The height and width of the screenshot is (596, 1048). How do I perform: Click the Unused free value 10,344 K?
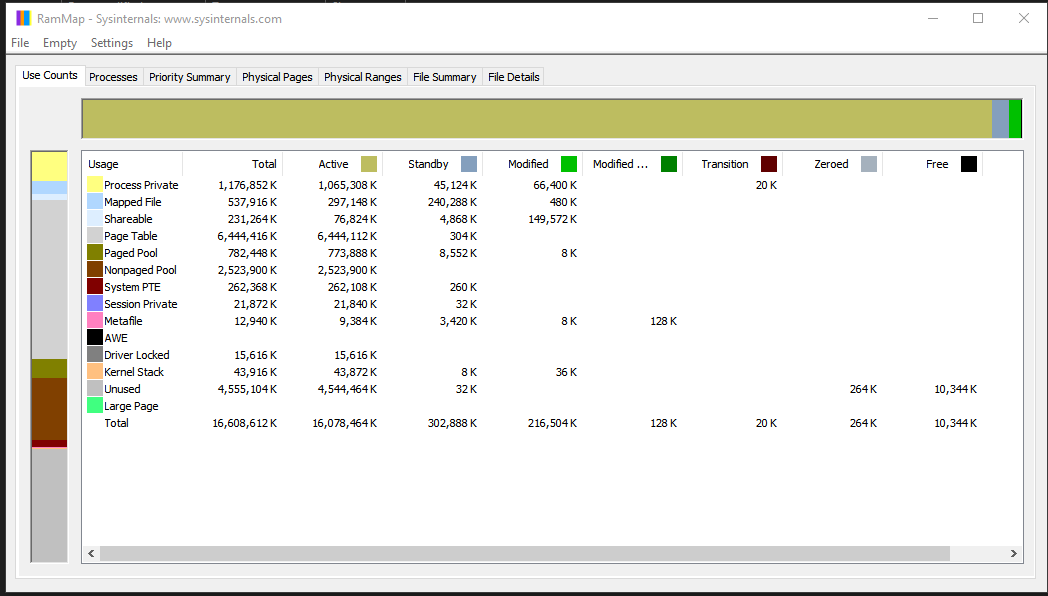[x=955, y=389]
